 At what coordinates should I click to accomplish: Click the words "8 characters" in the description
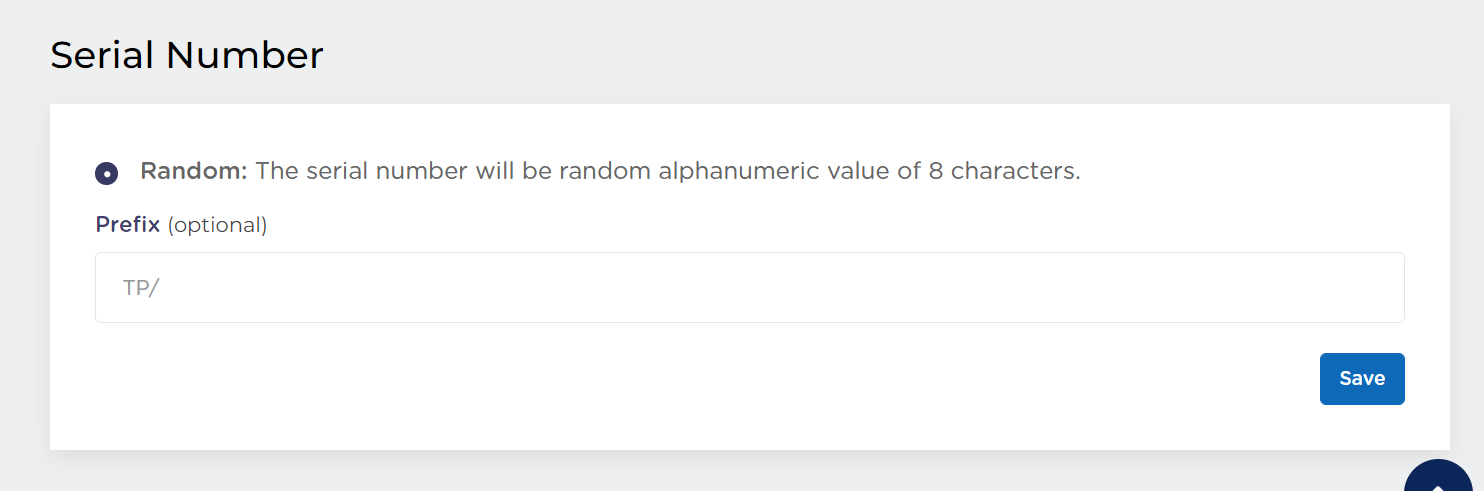[1003, 171]
